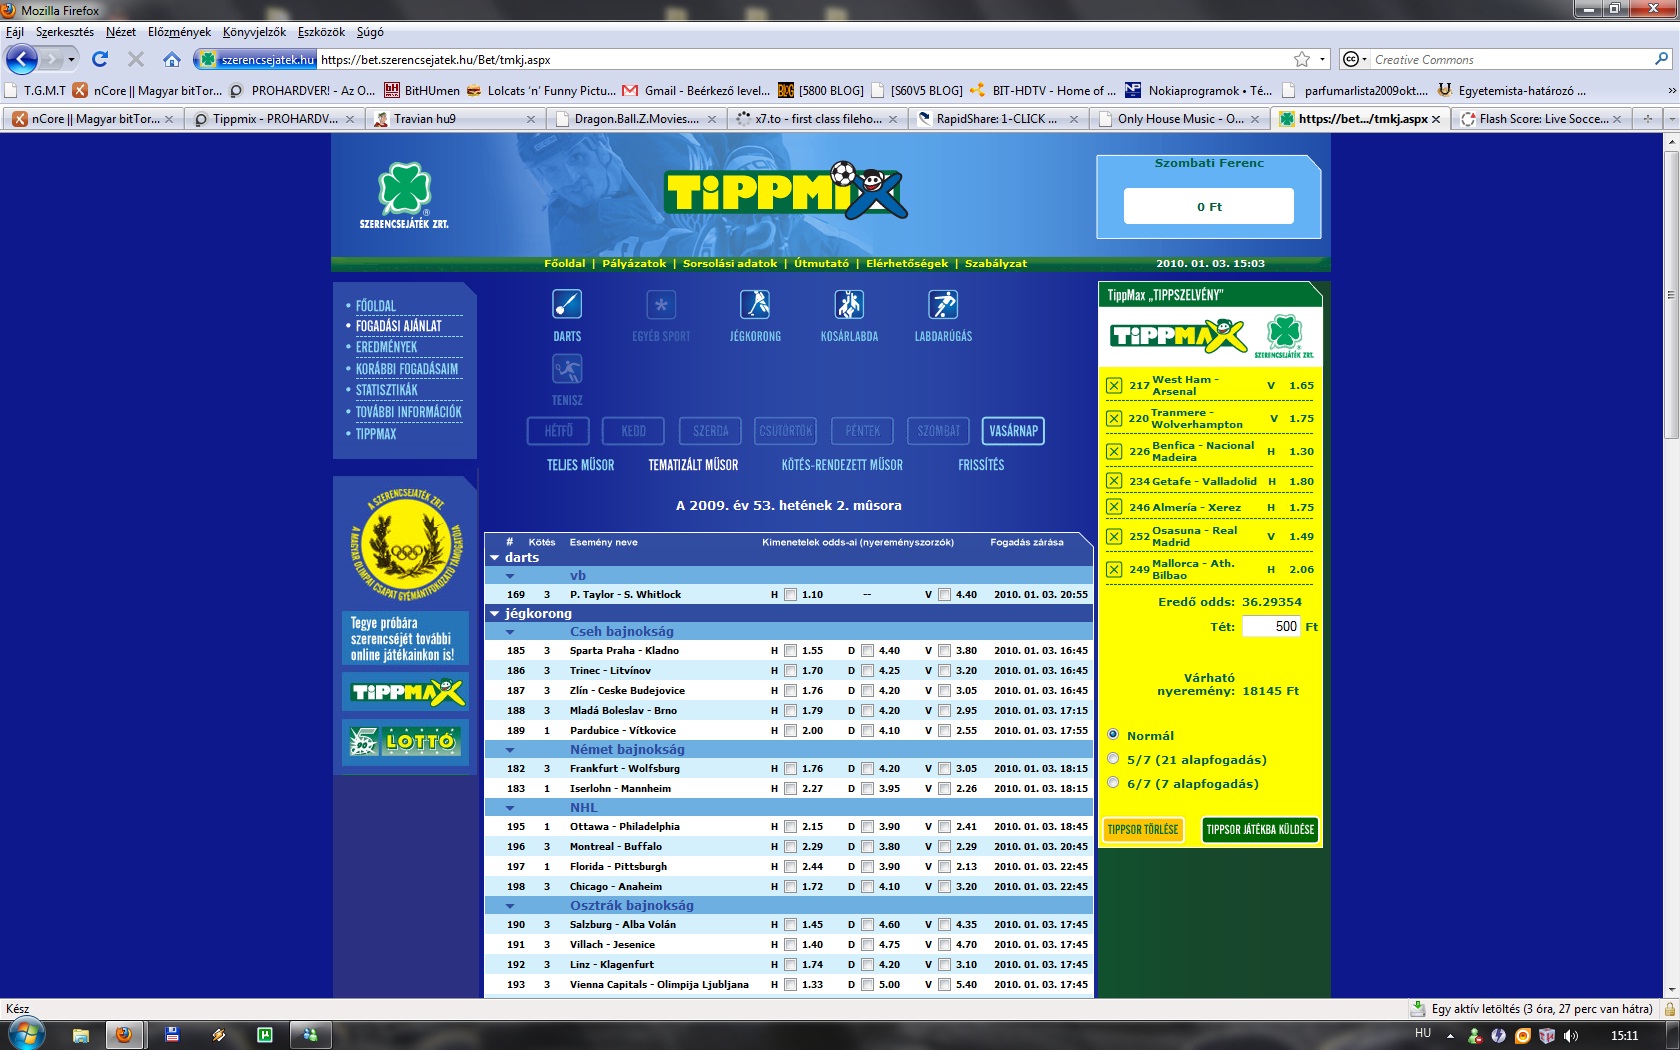Image resolution: width=1680 pixels, height=1050 pixels.
Task: Open the Creative Commons search engine dropdown
Action: click(x=1355, y=59)
